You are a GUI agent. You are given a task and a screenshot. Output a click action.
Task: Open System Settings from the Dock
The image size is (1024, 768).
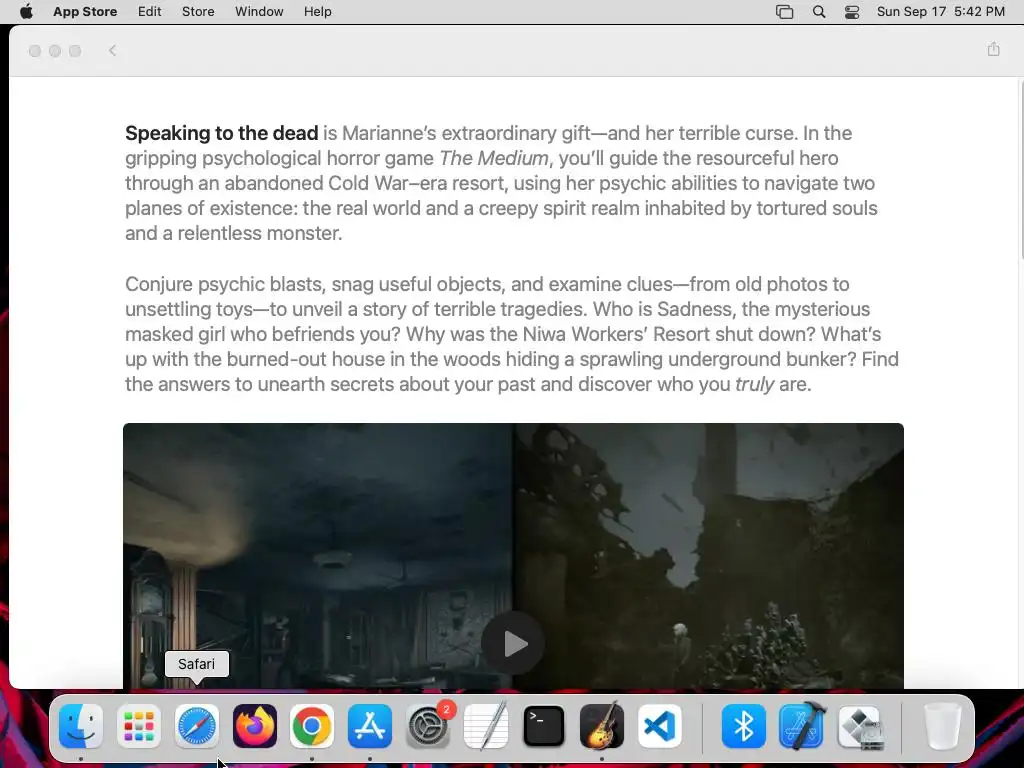click(x=428, y=726)
